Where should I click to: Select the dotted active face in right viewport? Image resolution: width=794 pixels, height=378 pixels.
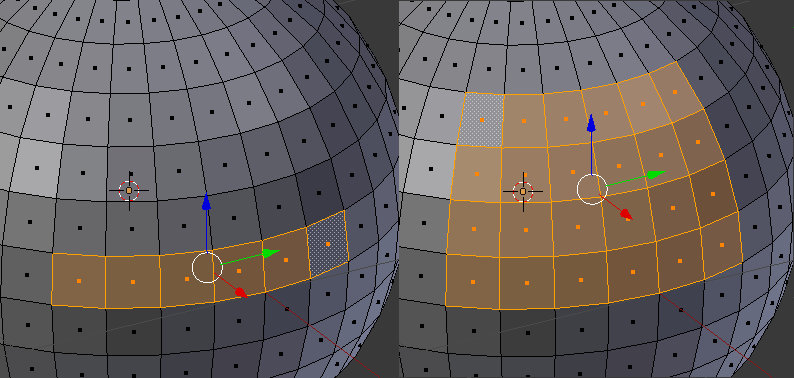[x=482, y=120]
